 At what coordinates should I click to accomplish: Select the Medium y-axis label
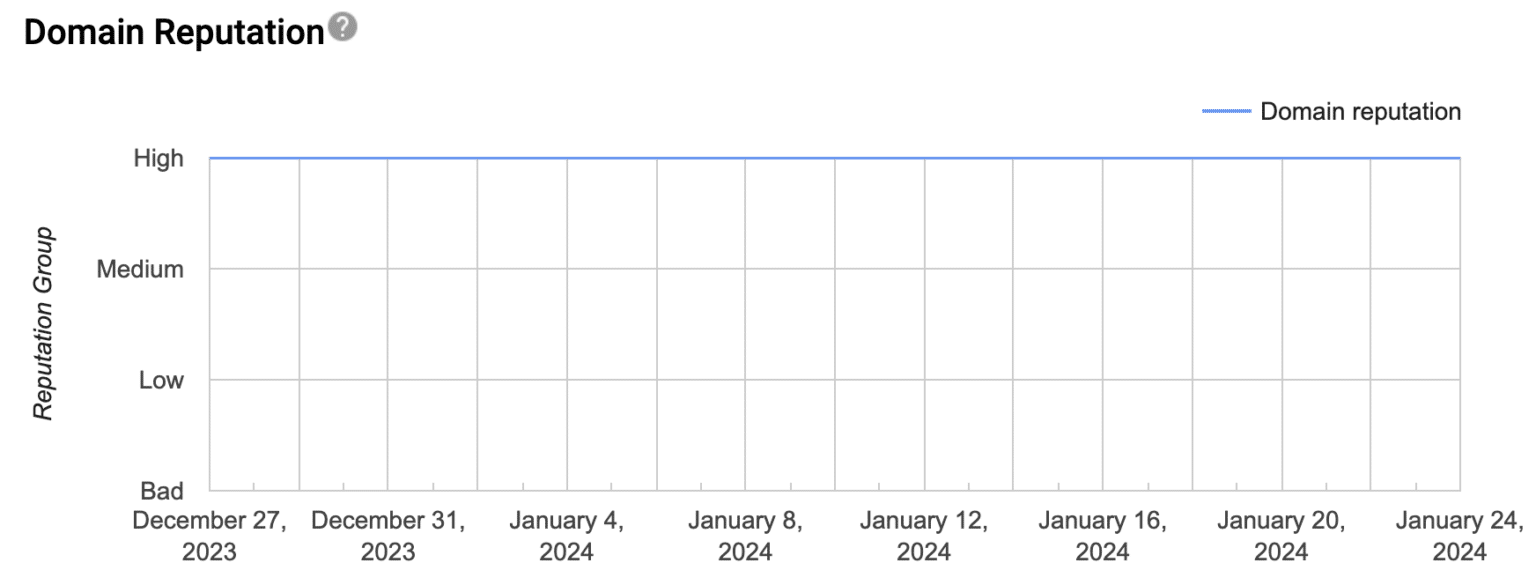(140, 269)
